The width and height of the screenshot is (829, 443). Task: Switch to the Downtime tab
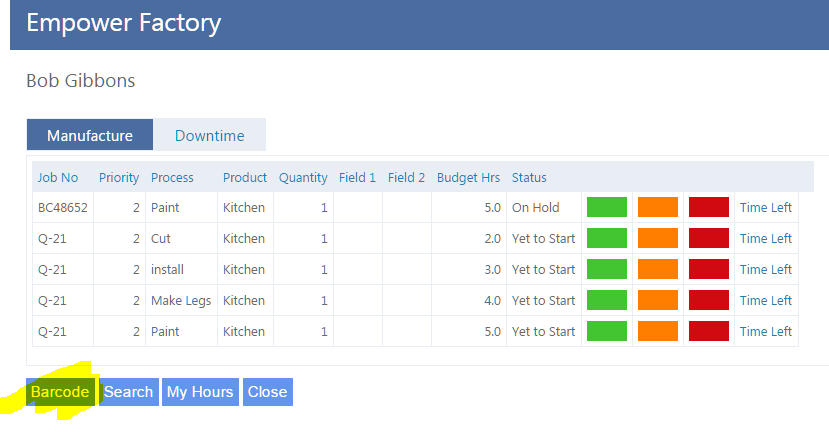tap(209, 136)
